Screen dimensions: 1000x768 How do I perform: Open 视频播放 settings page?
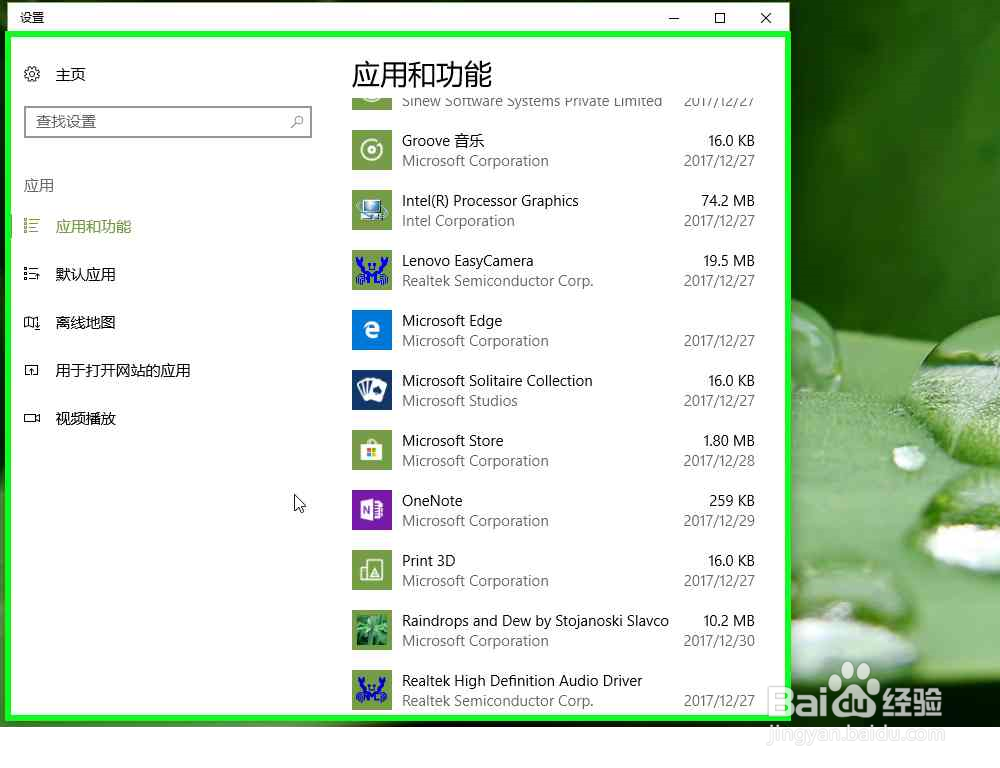pos(85,418)
